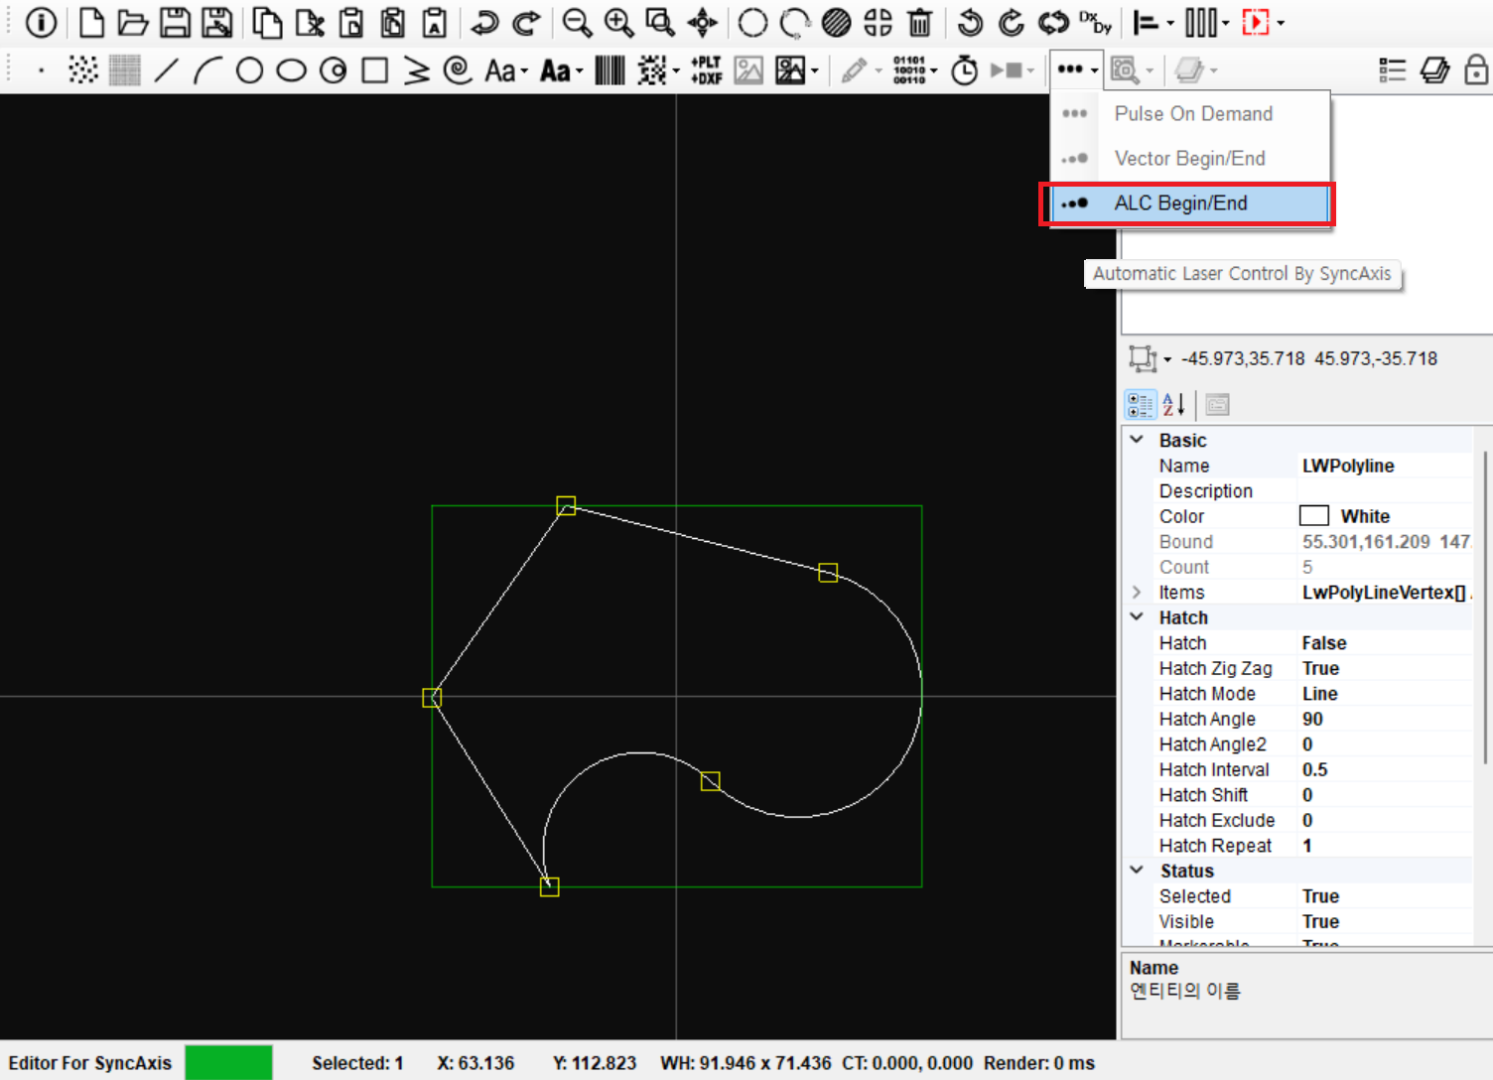1493x1080 pixels.
Task: Sort properties alphabetically
Action: 1174,405
